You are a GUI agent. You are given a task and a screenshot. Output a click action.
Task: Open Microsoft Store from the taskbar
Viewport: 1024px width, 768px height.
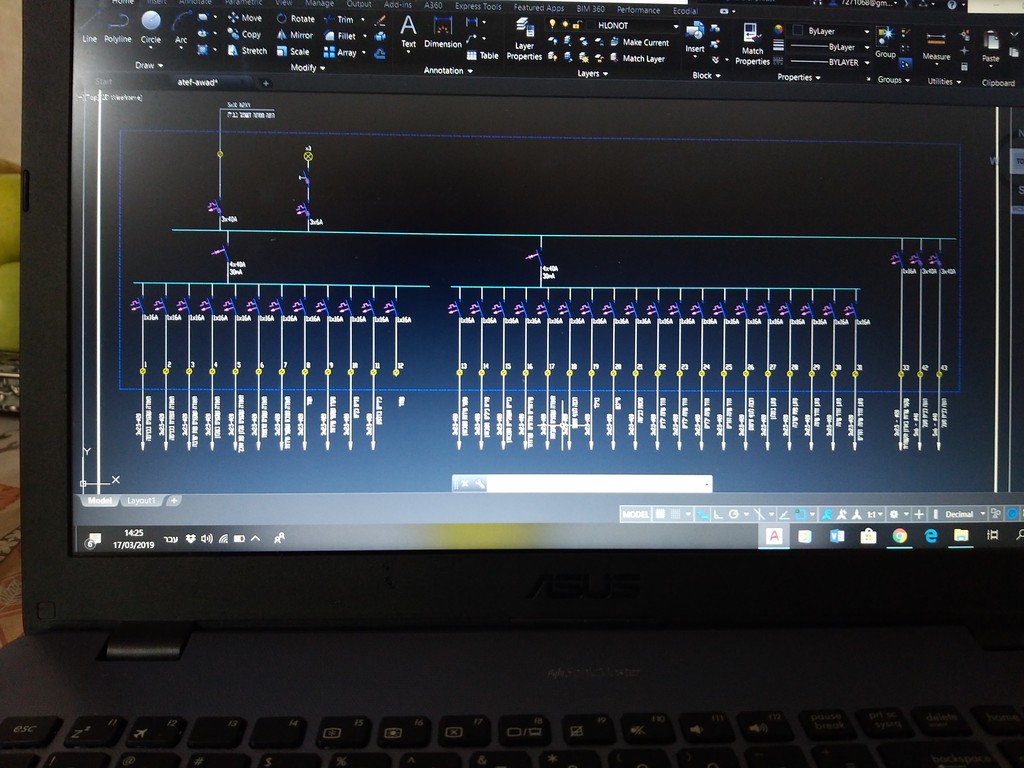pyautogui.click(x=868, y=536)
